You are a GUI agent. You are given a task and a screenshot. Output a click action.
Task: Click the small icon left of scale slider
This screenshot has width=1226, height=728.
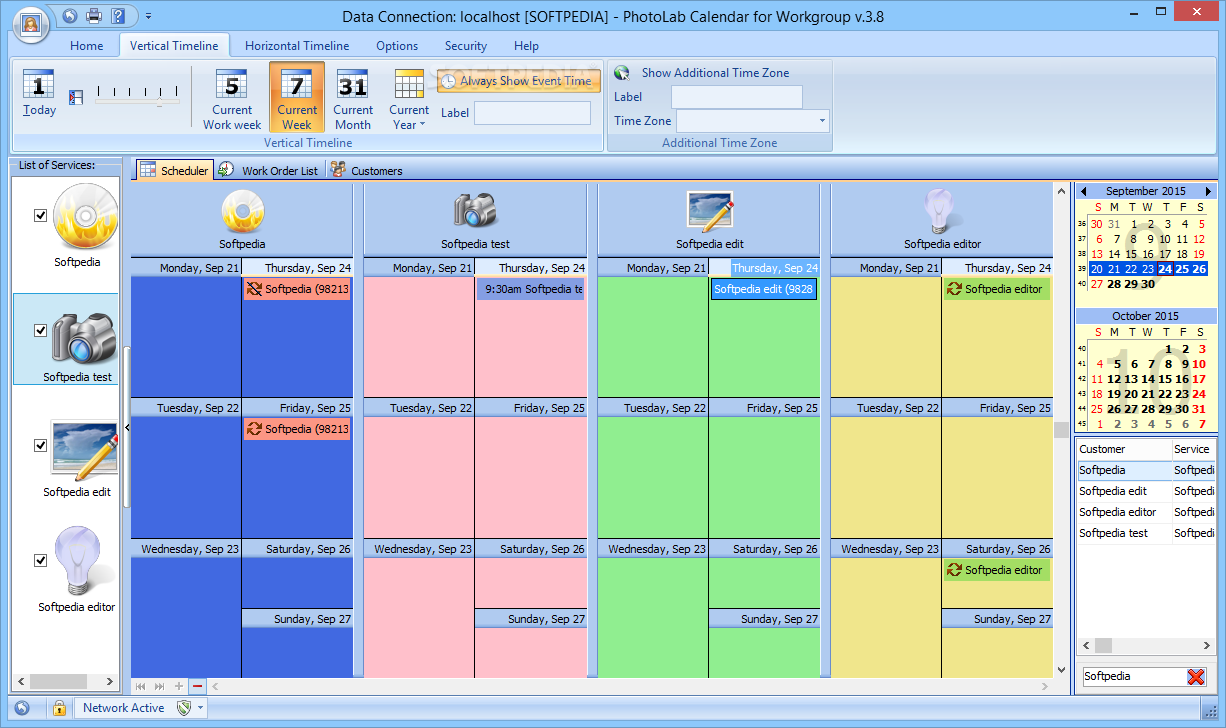[76, 97]
